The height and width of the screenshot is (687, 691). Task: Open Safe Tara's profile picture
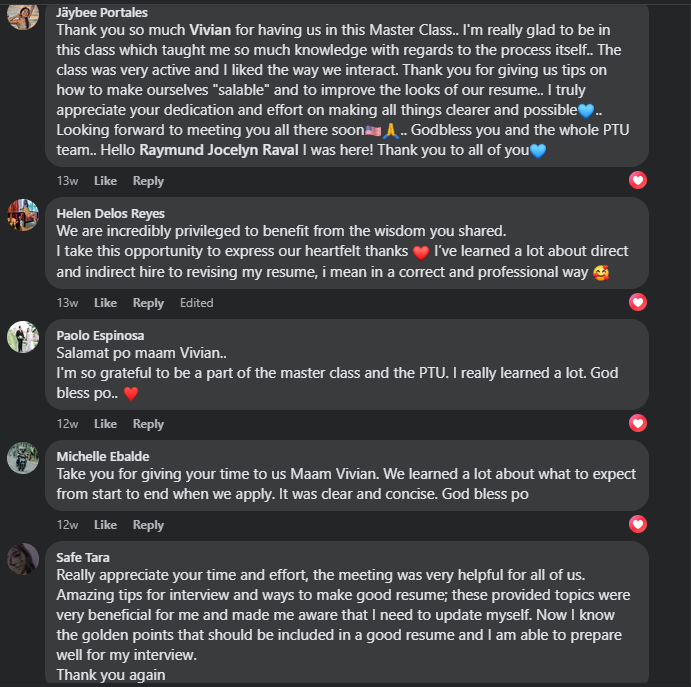point(23,558)
